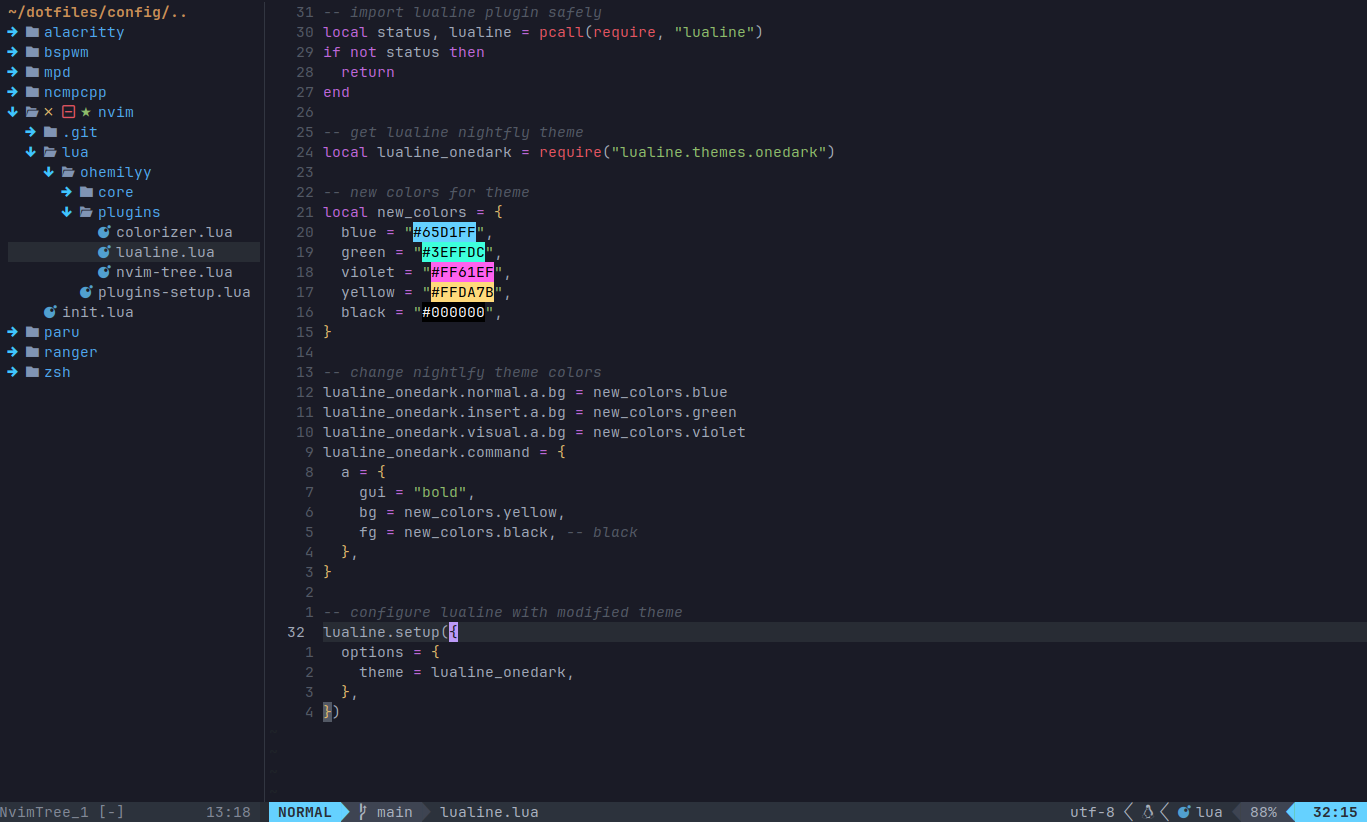Expand the alacritty folder arrow
The height and width of the screenshot is (822, 1367).
(x=12, y=32)
